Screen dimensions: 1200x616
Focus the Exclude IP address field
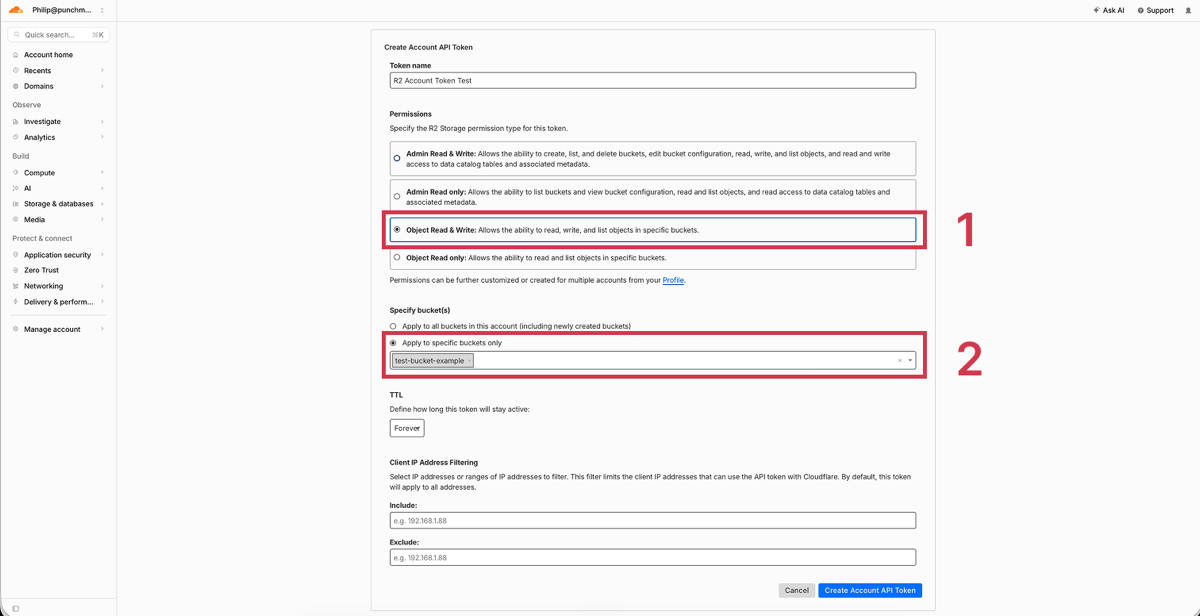tap(653, 557)
